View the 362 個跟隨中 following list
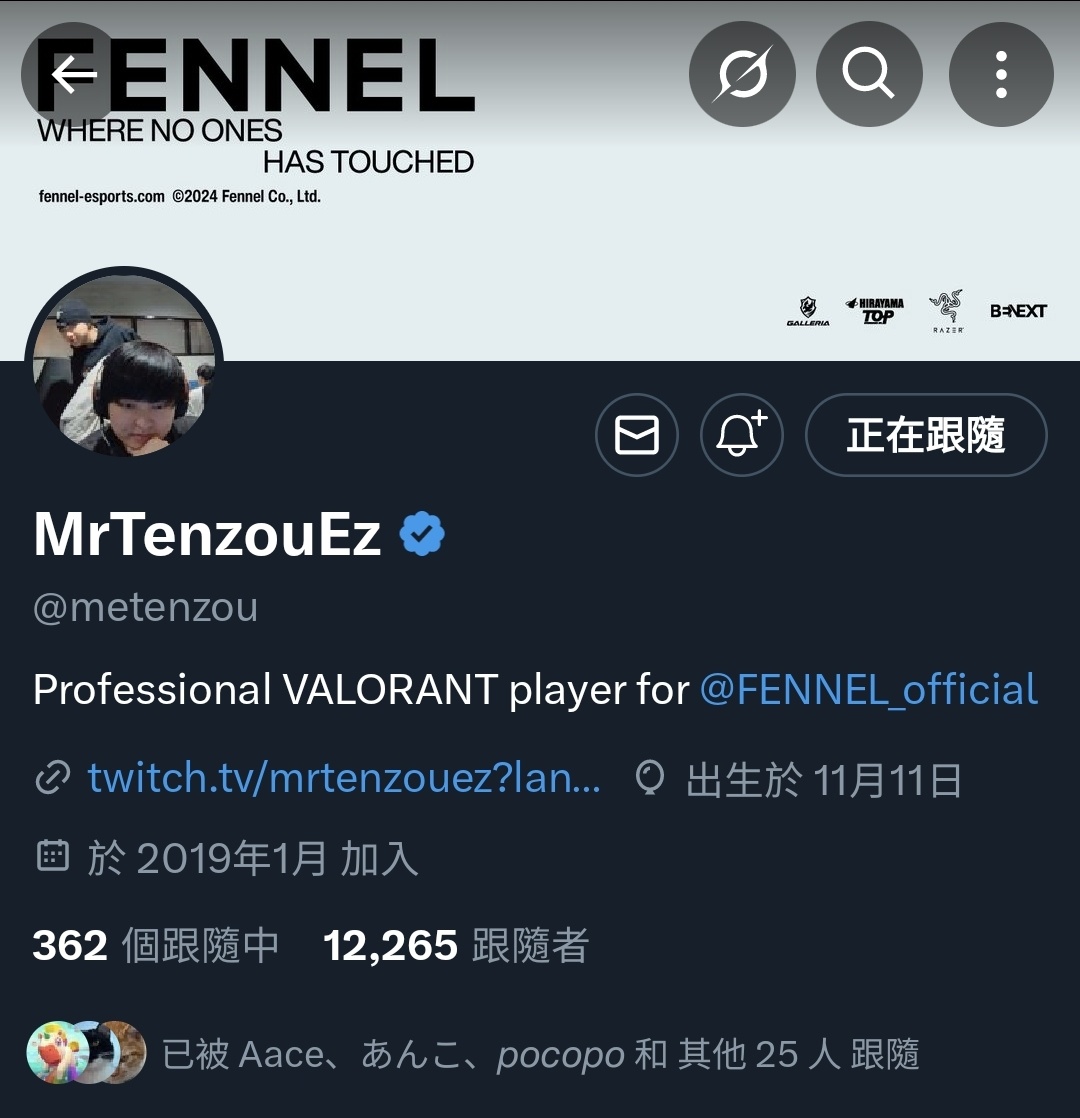The image size is (1080, 1118). click(x=155, y=945)
